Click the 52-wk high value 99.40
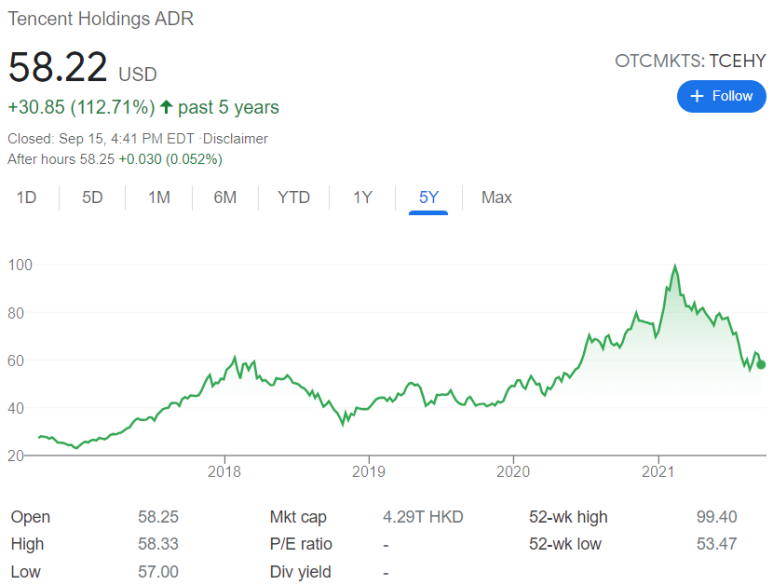773x585 pixels. (x=717, y=517)
